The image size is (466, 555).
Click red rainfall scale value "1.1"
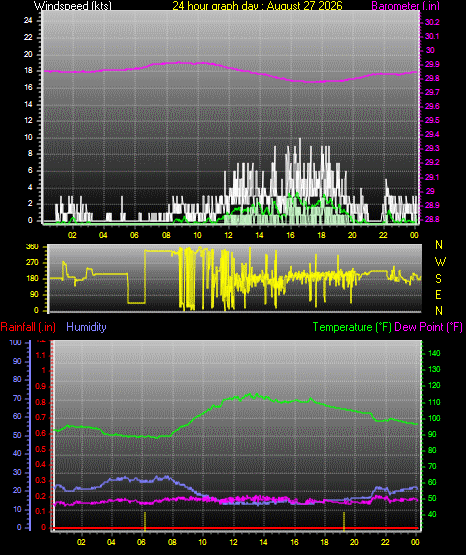[41, 355]
